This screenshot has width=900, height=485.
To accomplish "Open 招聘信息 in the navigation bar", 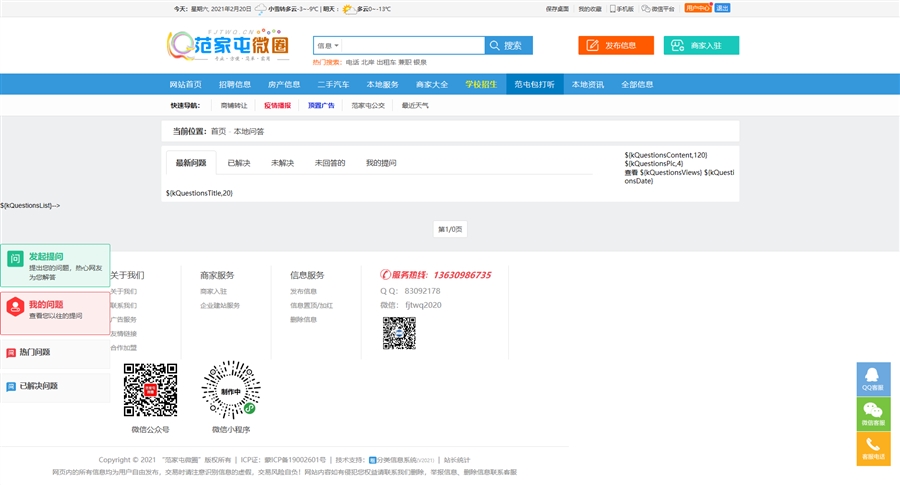I will [x=235, y=85].
